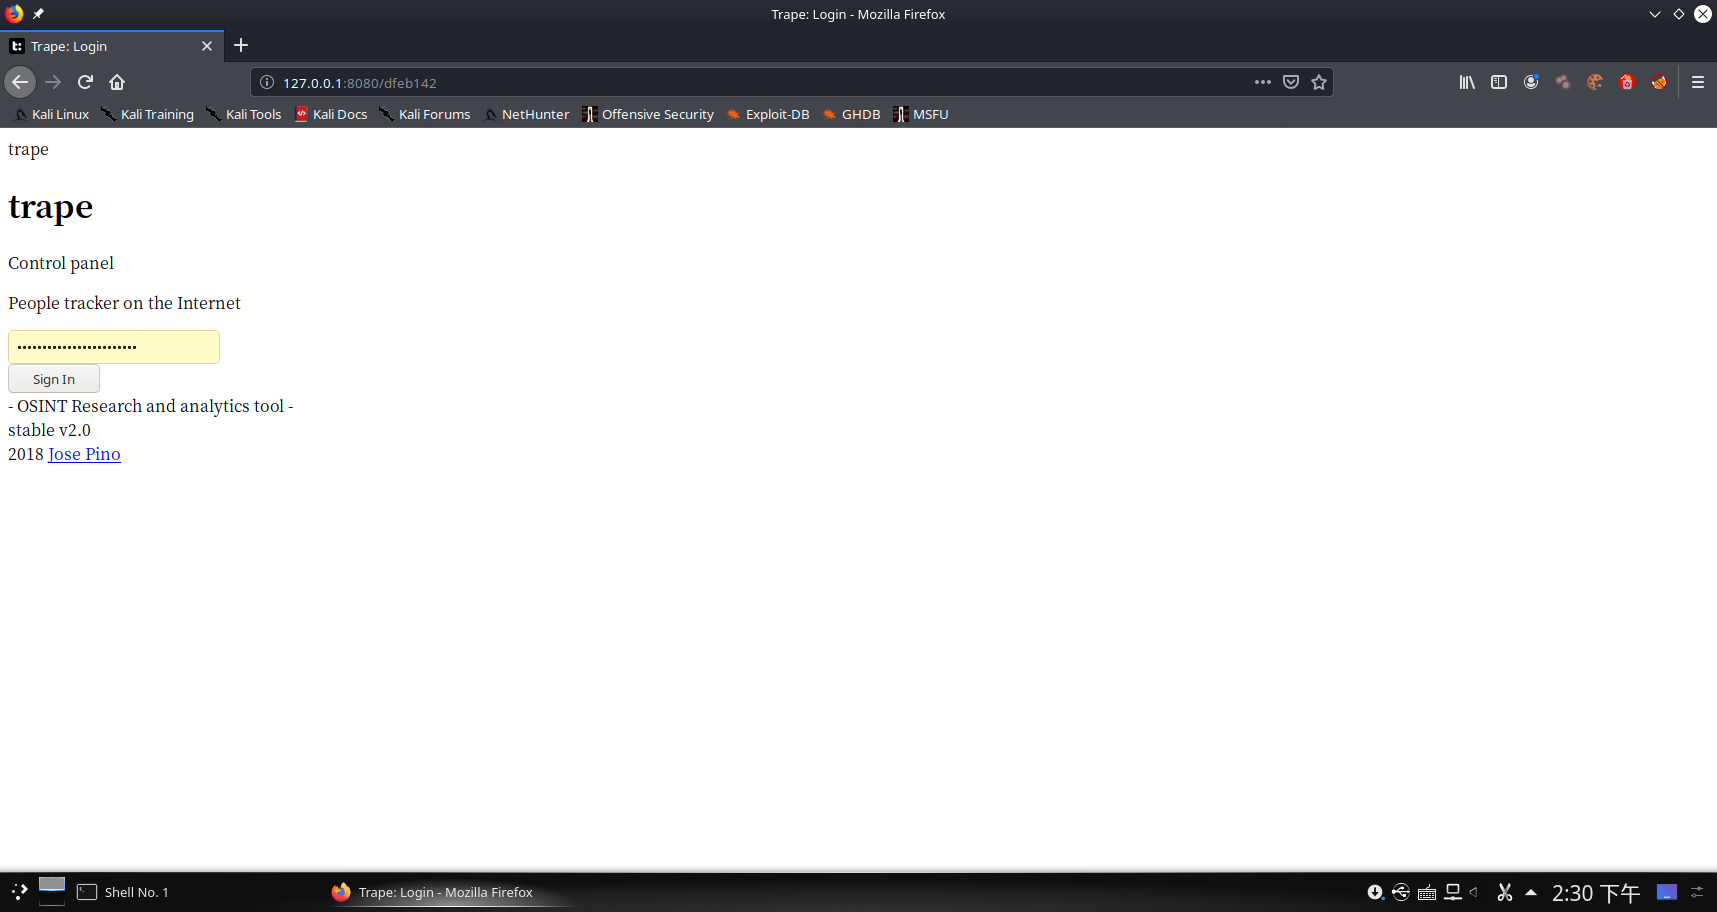Click the show desktop purple icon
The width and height of the screenshot is (1717, 912).
(1667, 892)
